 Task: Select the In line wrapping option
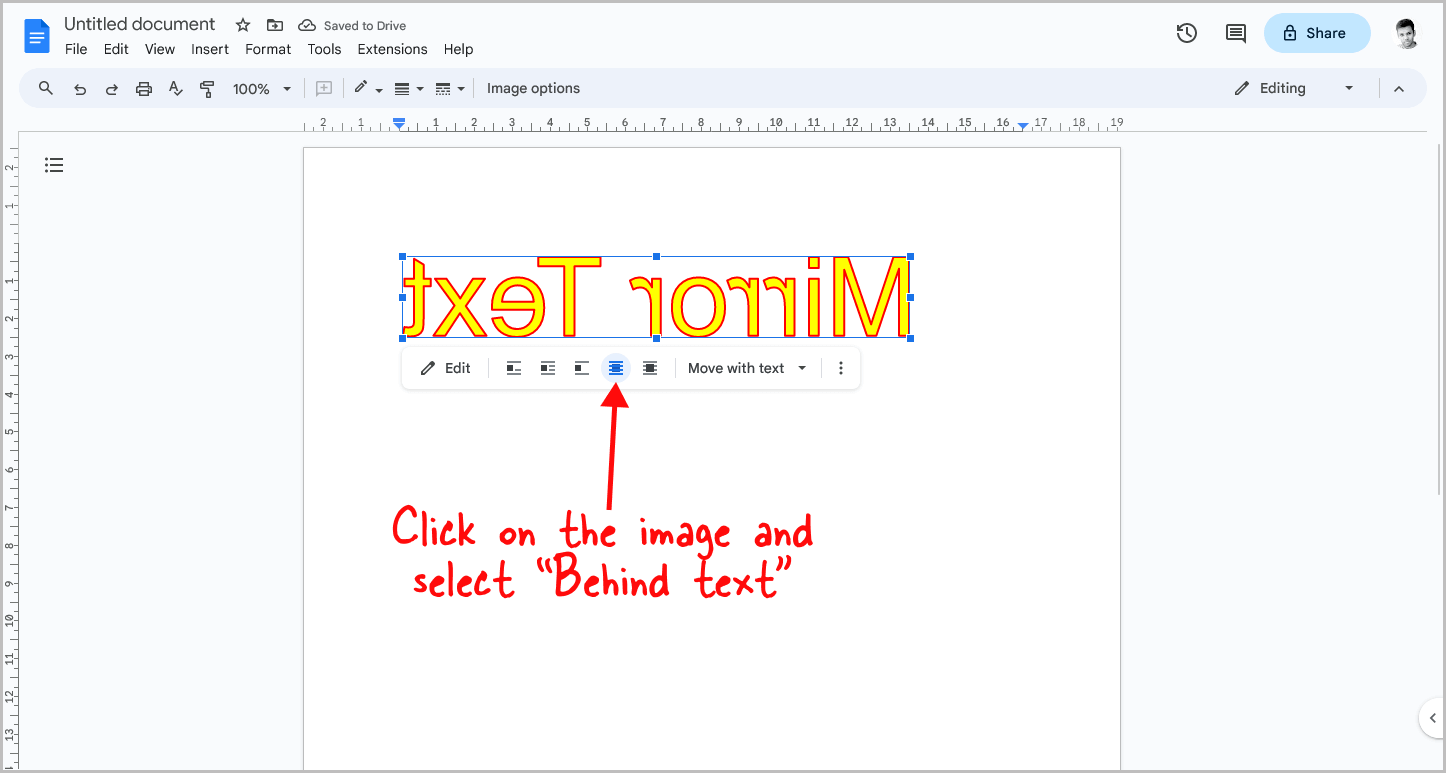(x=513, y=368)
